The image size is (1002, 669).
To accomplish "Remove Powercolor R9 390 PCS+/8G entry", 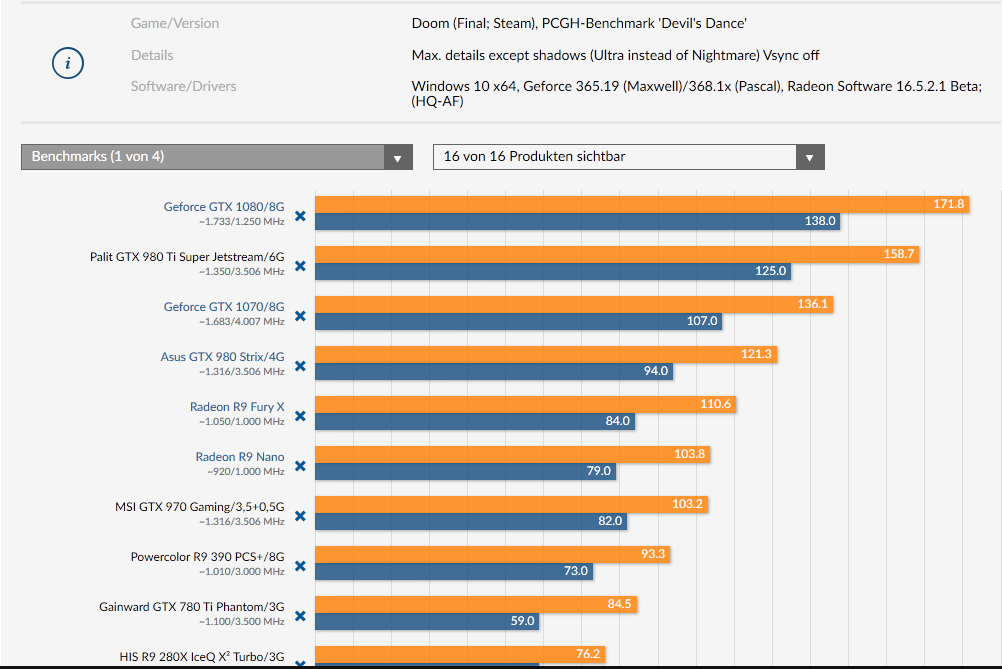I will [x=299, y=567].
